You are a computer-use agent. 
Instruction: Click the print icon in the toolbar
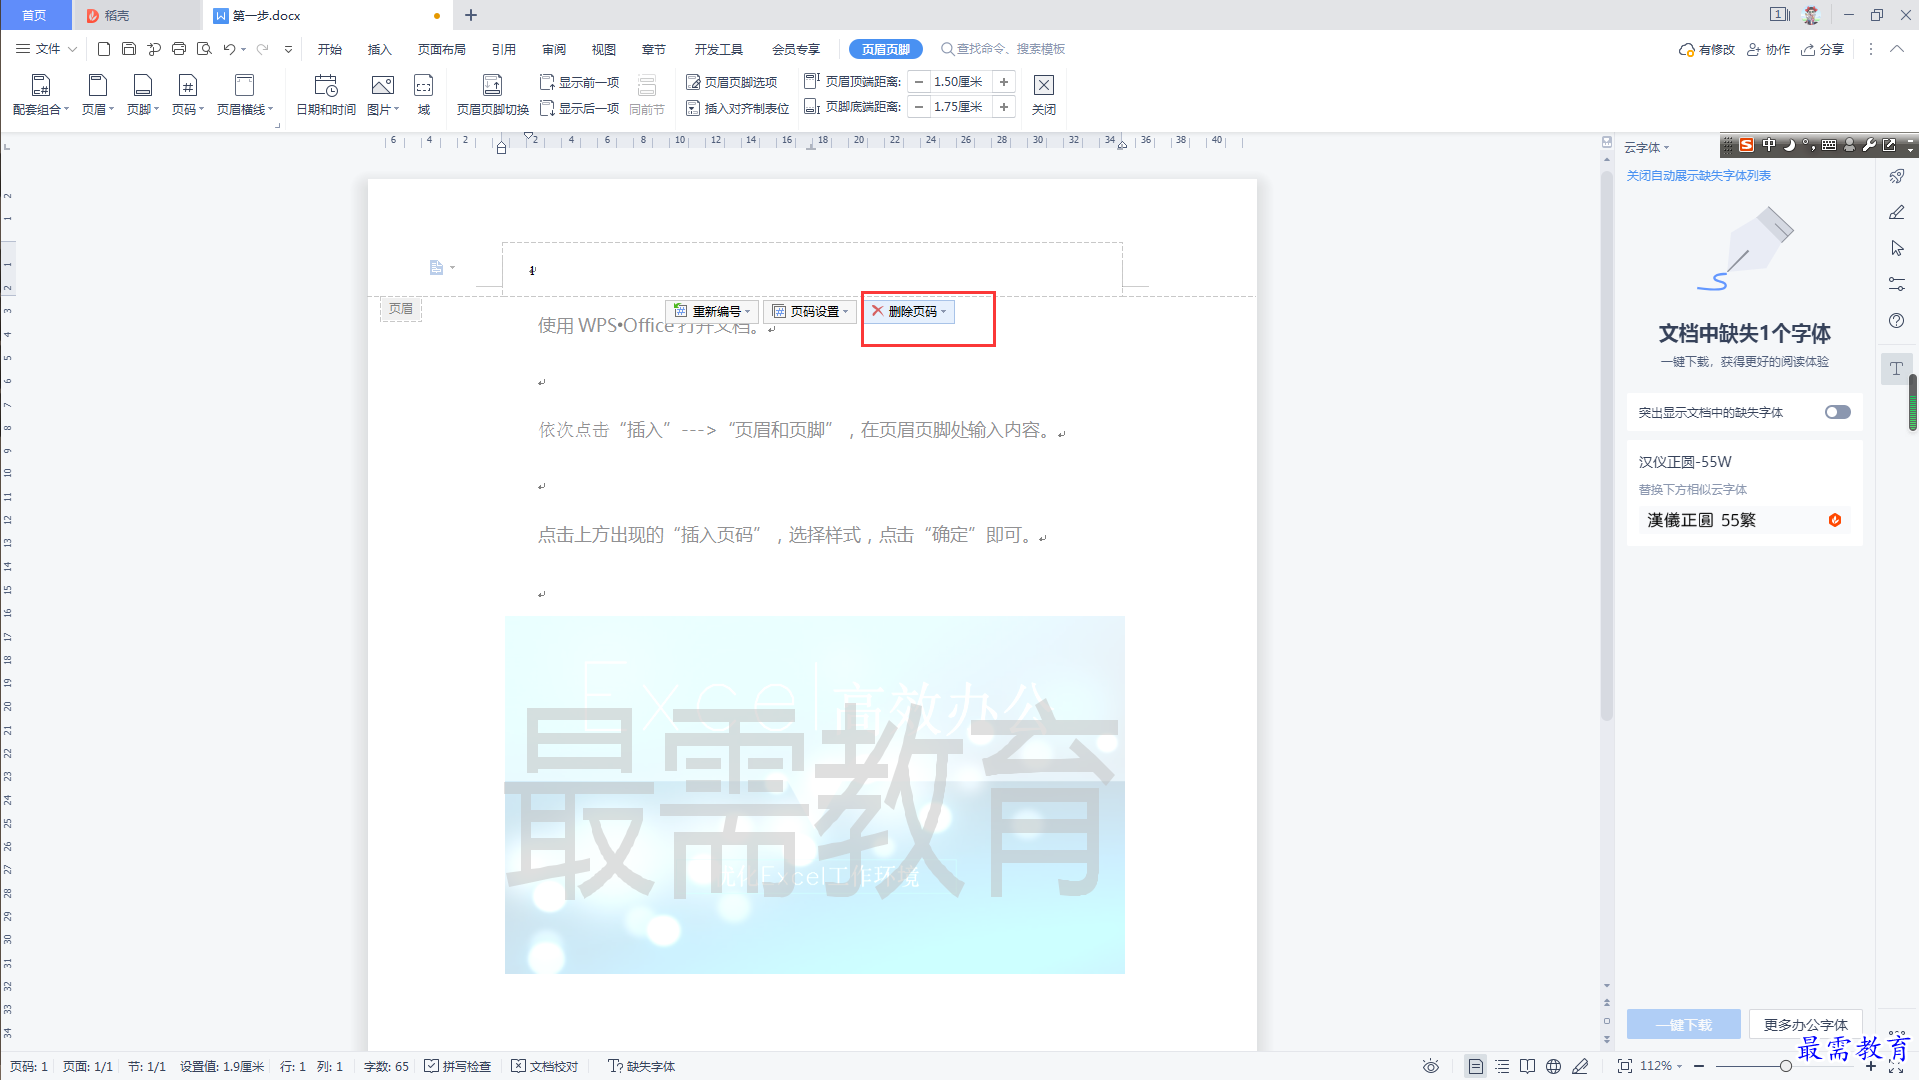[x=179, y=49]
